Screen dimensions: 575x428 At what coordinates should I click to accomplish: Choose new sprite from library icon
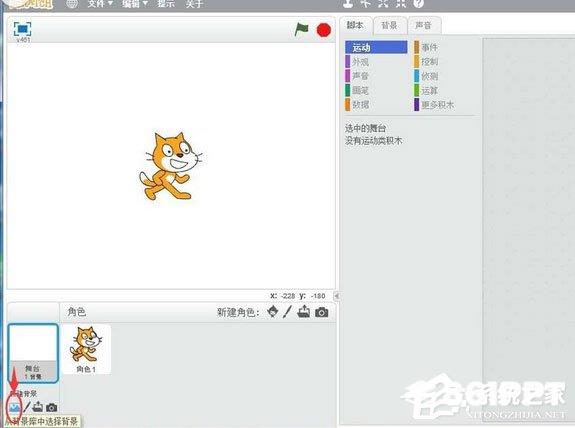(272, 312)
